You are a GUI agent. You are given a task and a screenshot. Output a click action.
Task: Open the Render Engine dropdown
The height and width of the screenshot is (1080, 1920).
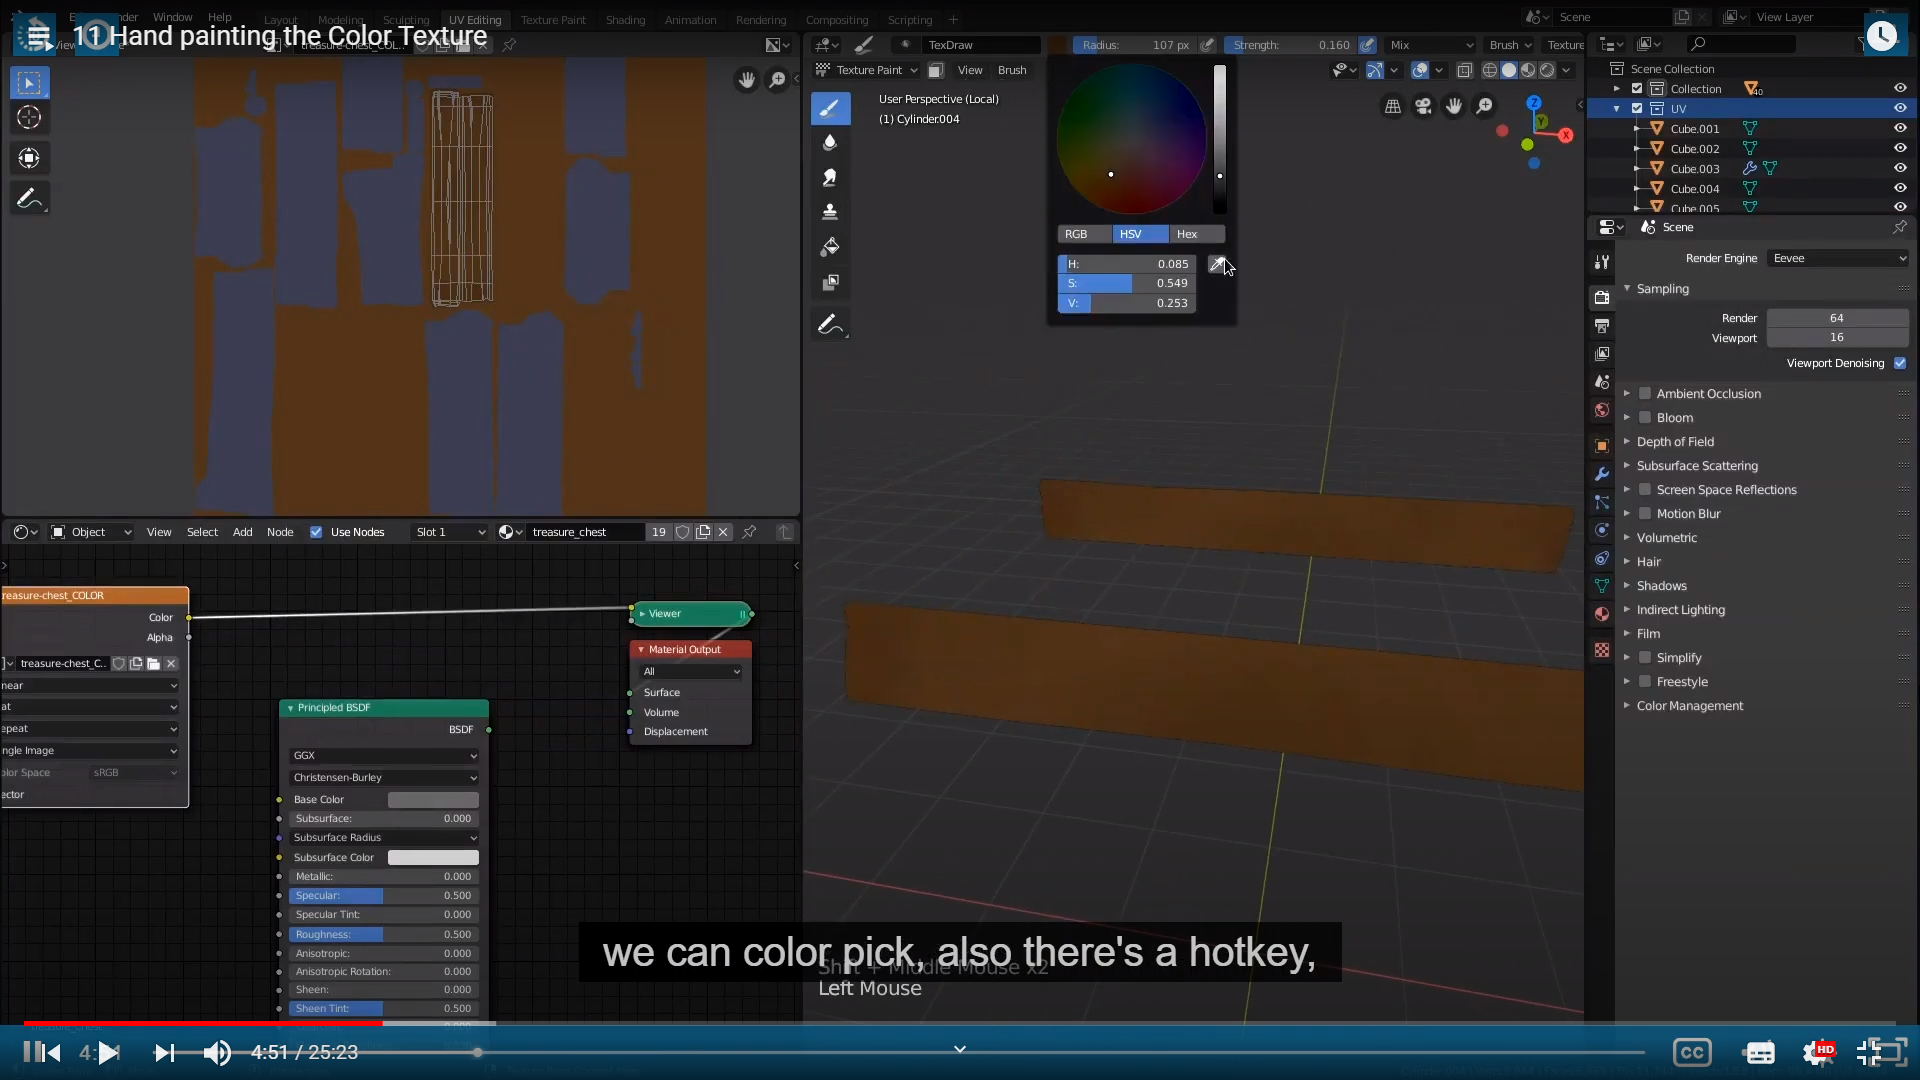(x=1838, y=258)
